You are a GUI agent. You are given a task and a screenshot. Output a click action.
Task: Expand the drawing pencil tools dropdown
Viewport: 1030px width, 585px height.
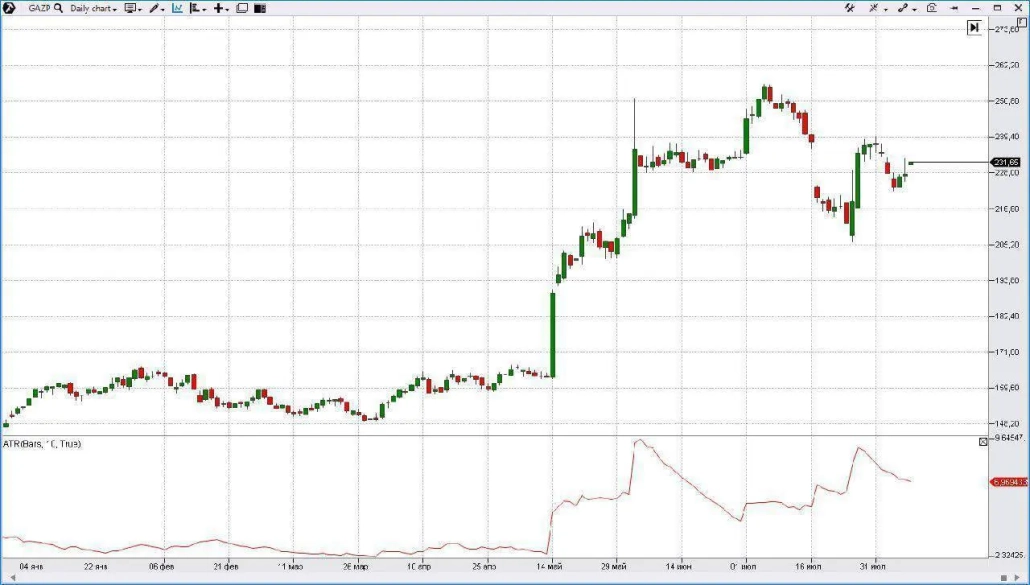click(157, 8)
